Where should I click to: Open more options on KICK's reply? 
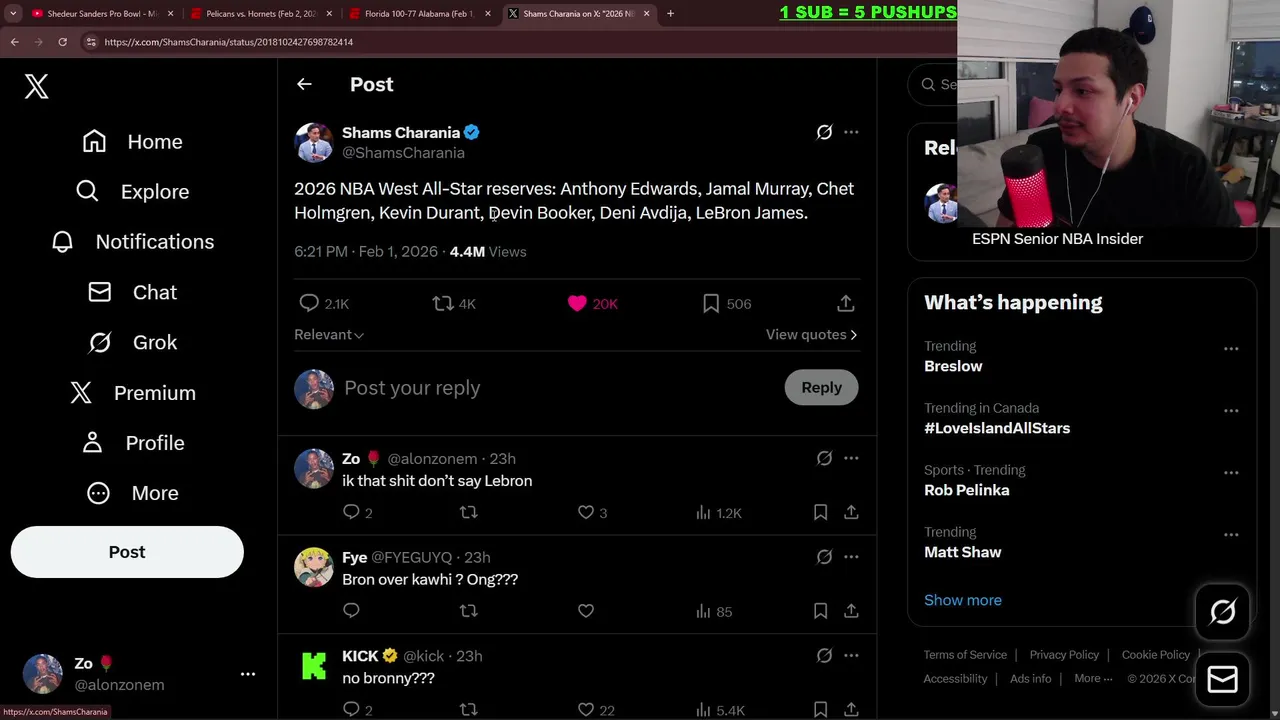point(851,656)
